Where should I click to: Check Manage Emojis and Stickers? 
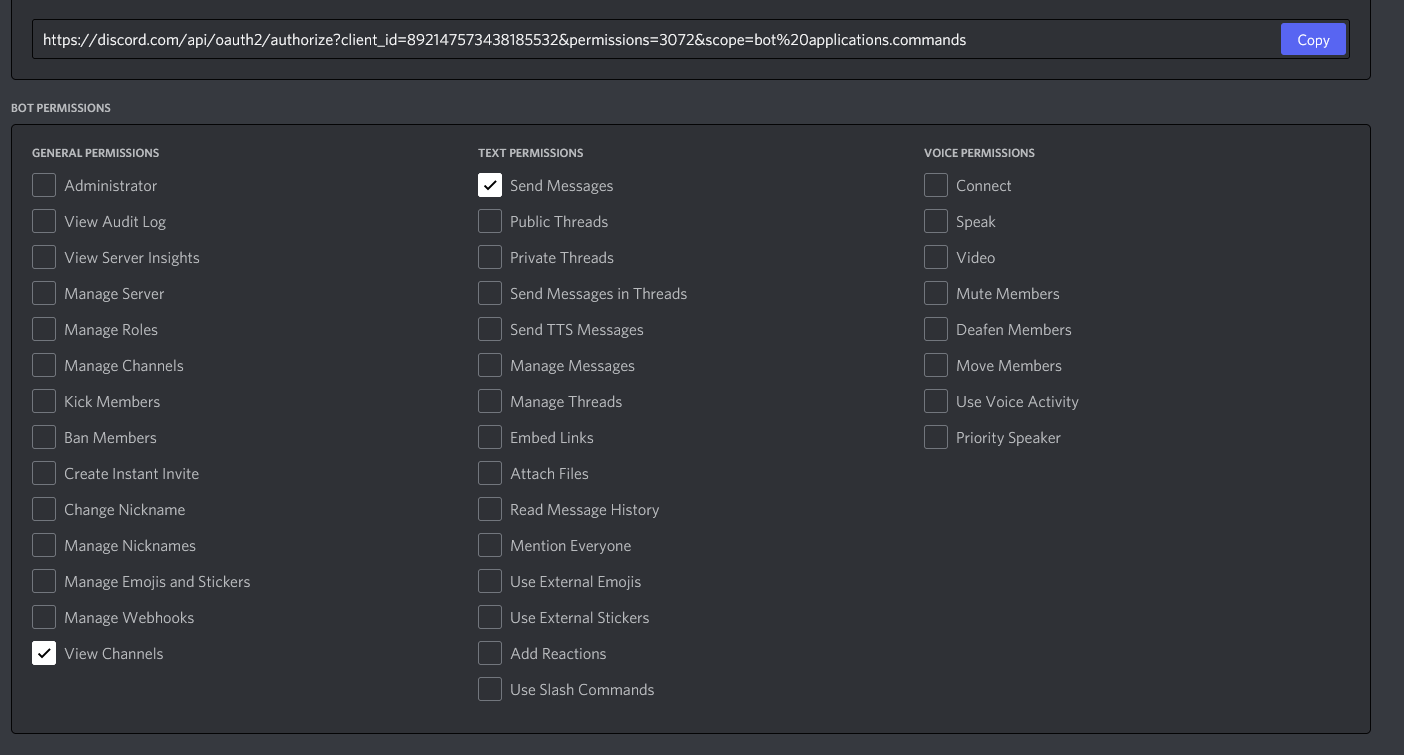[44, 581]
